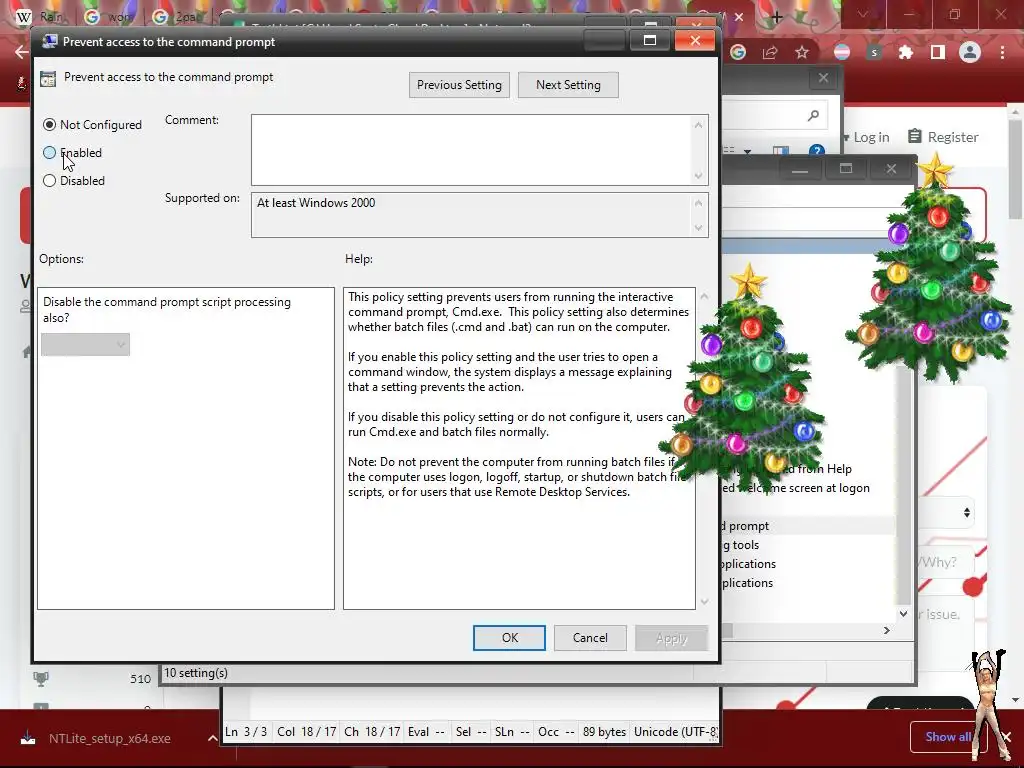Click the NTLite_setup_x64.exe download item
The width and height of the screenshot is (1024, 768).
pyautogui.click(x=109, y=739)
